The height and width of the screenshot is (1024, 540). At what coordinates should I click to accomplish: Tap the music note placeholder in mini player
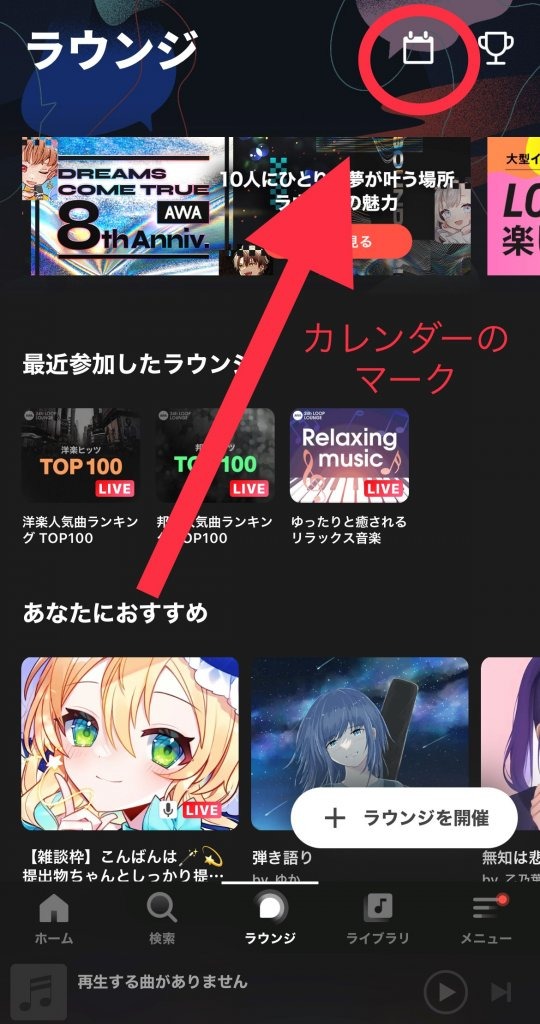click(39, 993)
